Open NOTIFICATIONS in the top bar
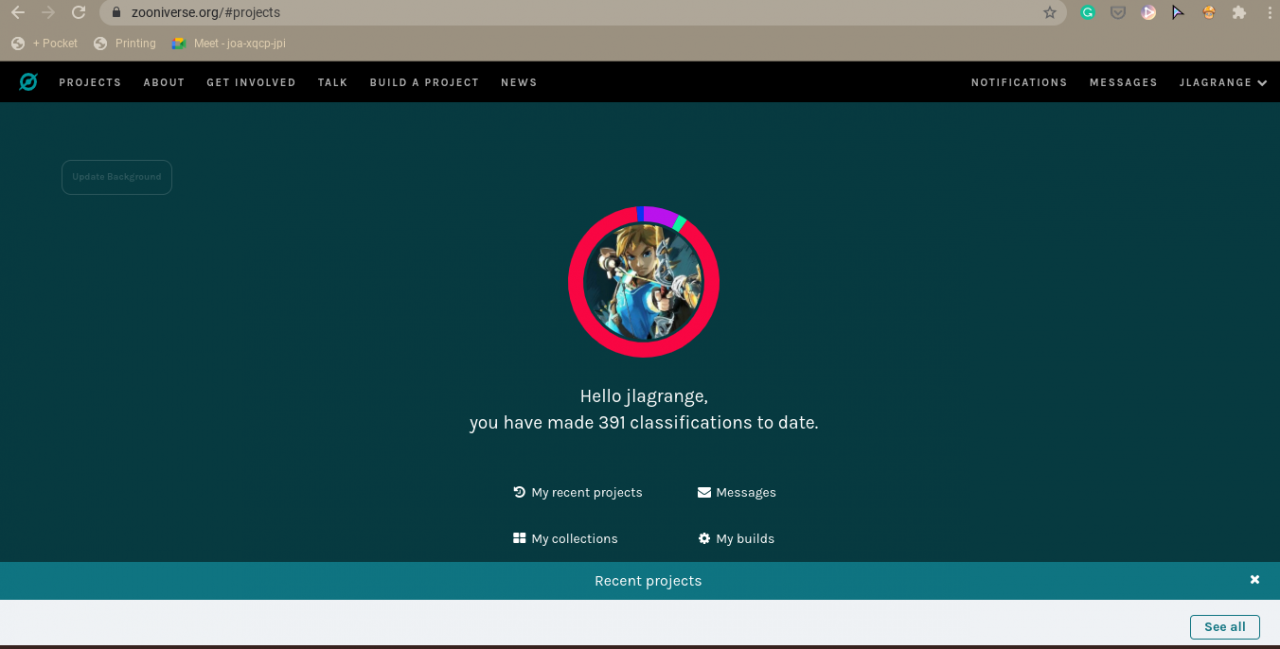This screenshot has height=649, width=1280. [1019, 82]
